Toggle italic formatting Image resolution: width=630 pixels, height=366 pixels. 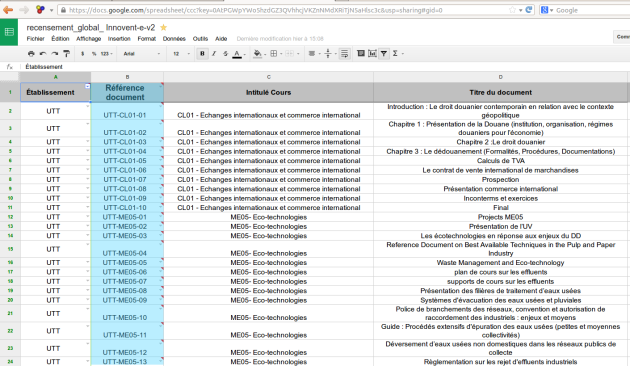coord(214,53)
